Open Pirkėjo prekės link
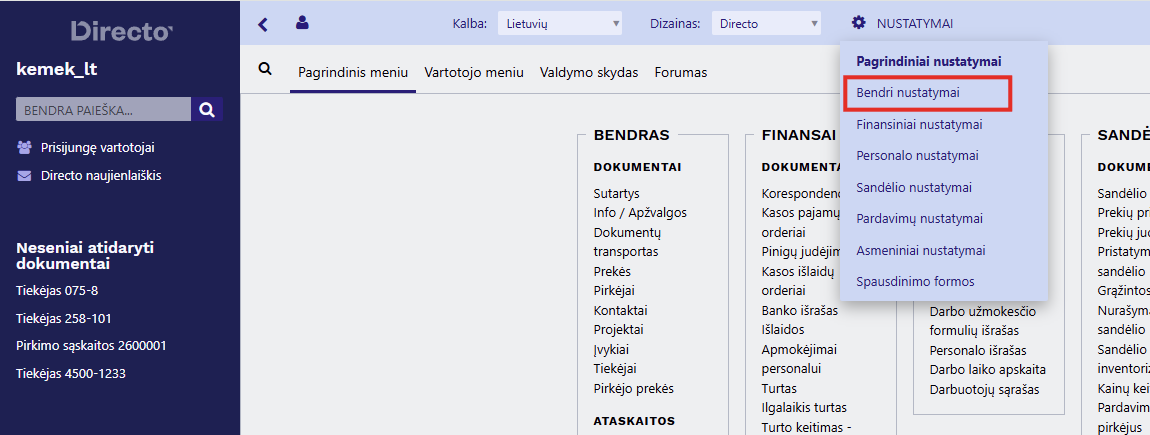 click(634, 389)
